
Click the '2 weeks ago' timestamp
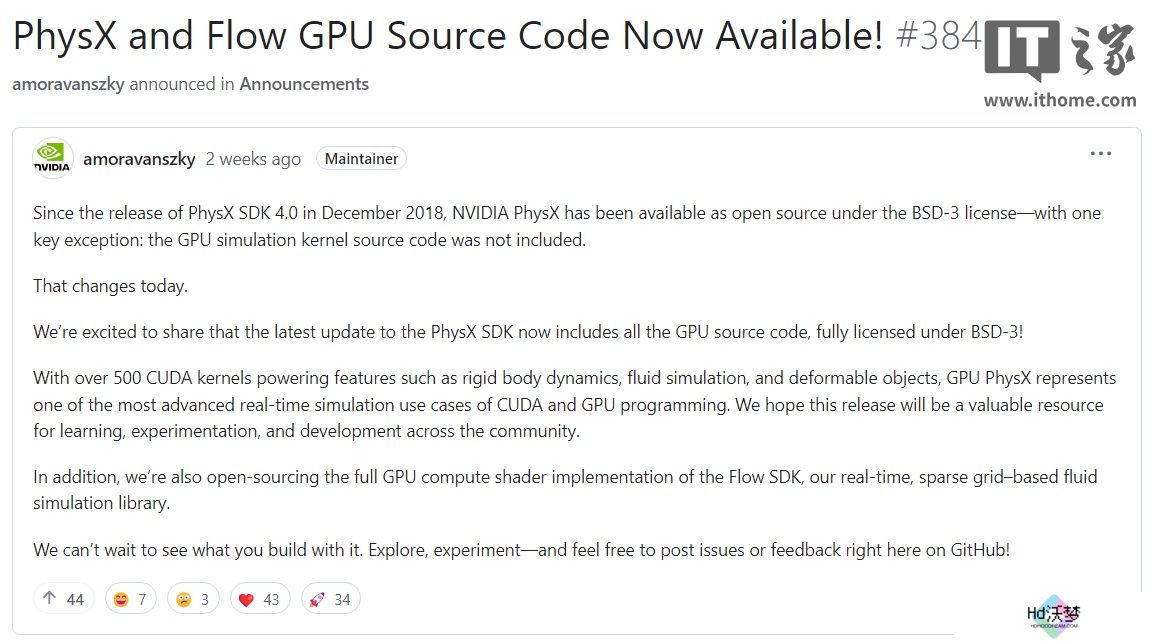(x=253, y=159)
